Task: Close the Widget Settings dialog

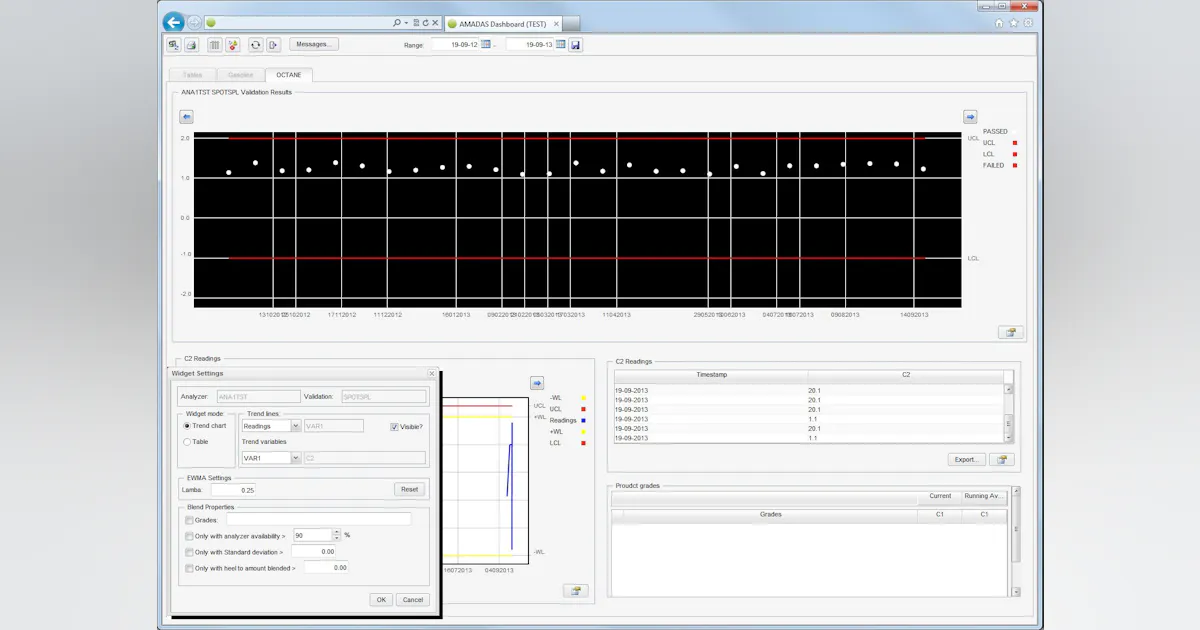Action: (432, 373)
